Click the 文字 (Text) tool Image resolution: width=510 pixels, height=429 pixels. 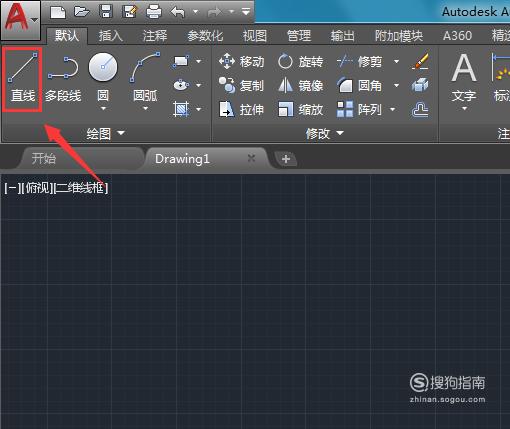point(464,77)
